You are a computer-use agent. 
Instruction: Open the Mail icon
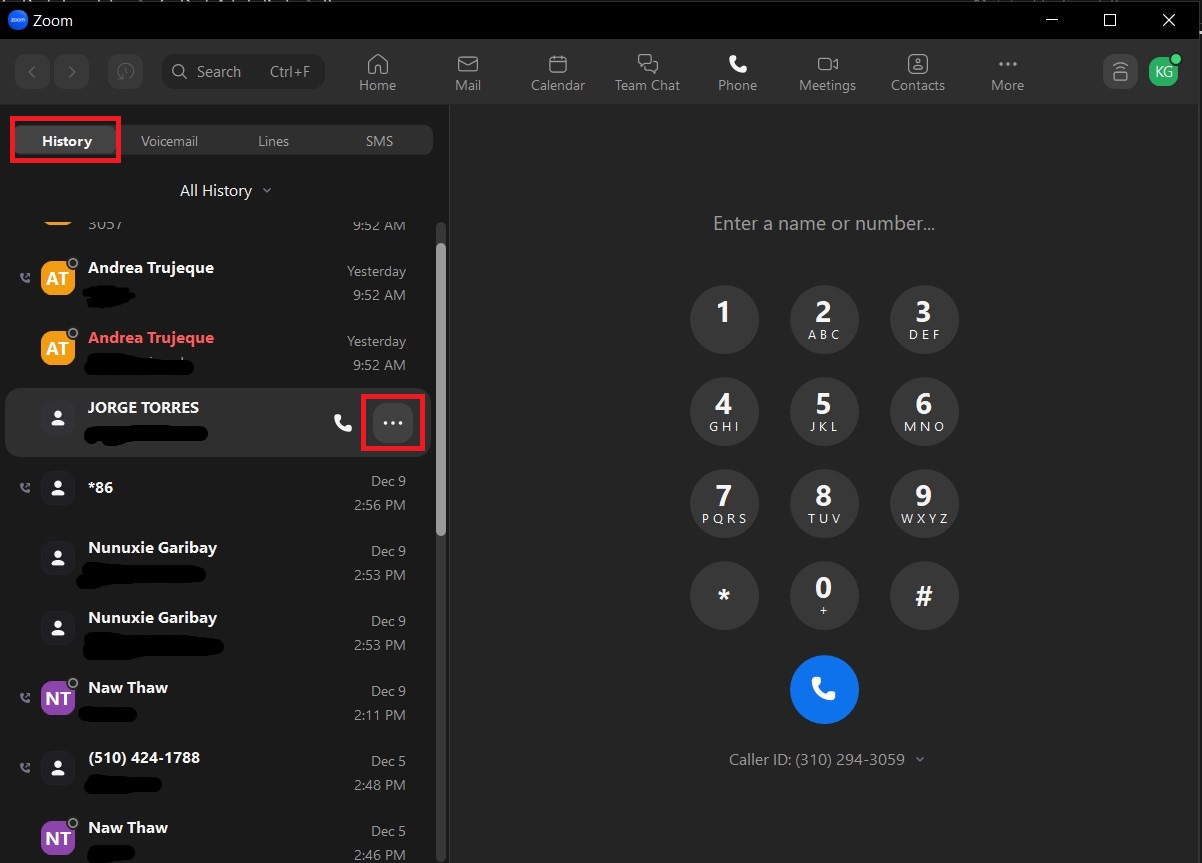click(468, 62)
